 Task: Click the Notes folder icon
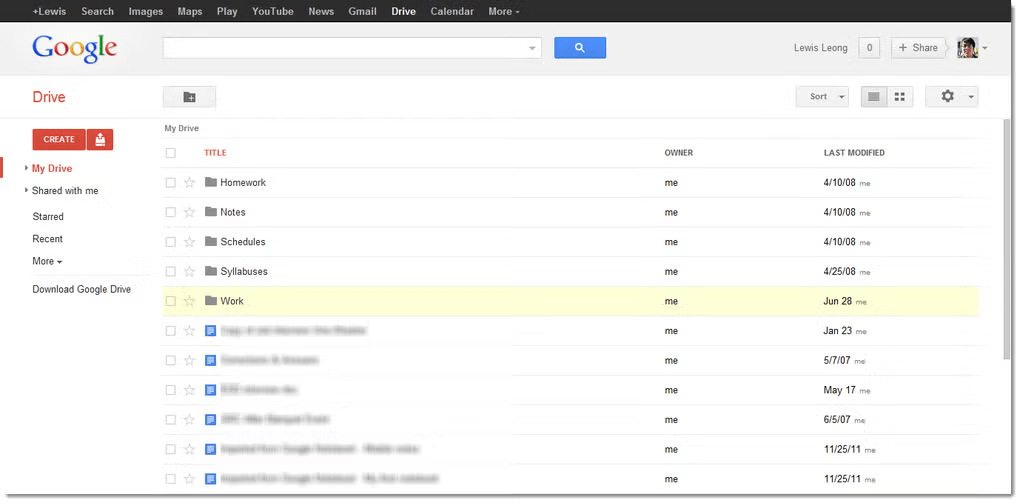(210, 212)
